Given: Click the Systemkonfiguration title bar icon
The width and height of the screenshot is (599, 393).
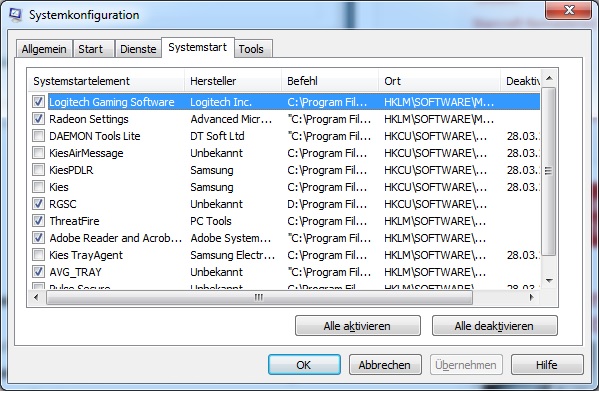Looking at the screenshot, I should click(x=15, y=15).
